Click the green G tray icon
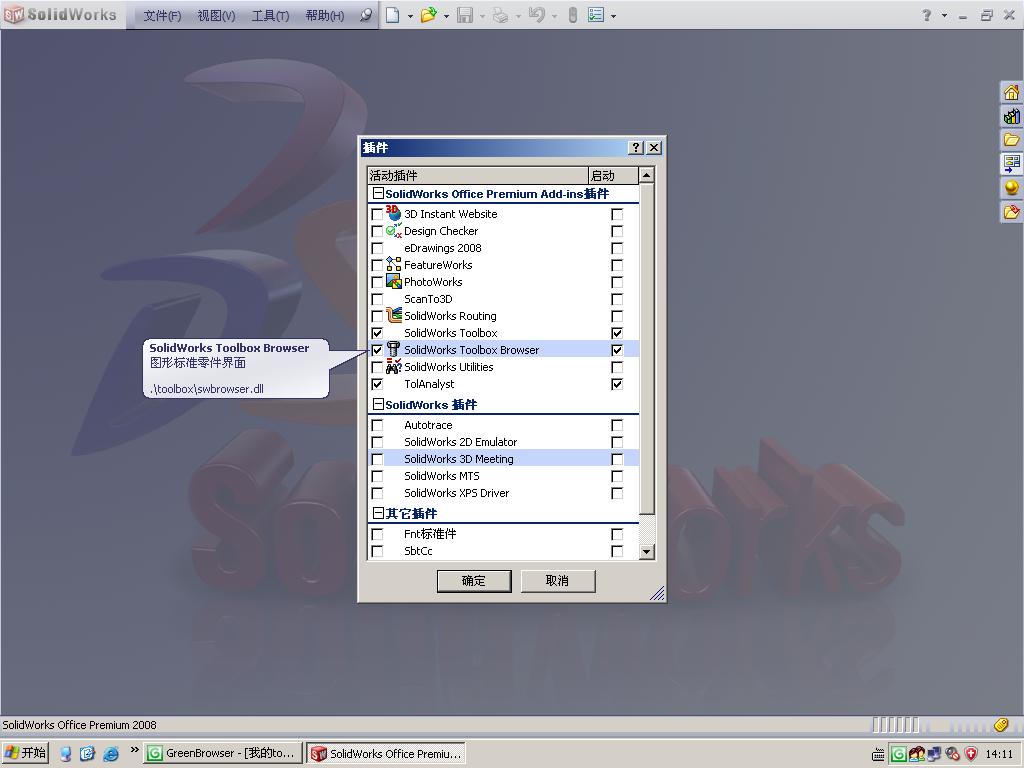Image resolution: width=1024 pixels, height=768 pixels. coord(899,754)
